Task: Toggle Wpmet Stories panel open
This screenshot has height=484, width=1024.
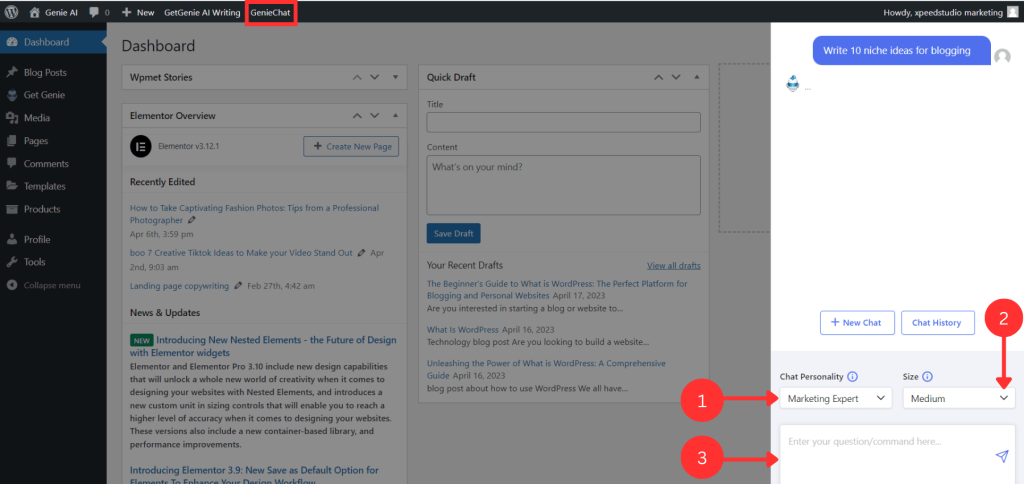Action: [395, 77]
